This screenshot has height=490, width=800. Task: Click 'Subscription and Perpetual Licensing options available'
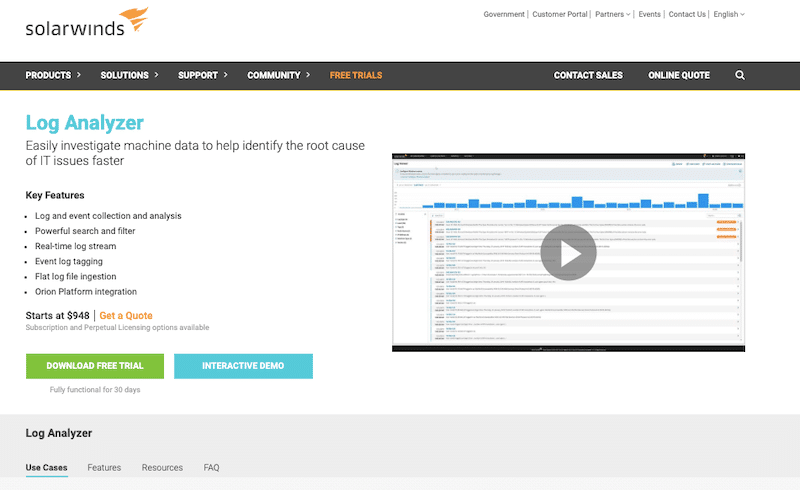click(x=117, y=327)
